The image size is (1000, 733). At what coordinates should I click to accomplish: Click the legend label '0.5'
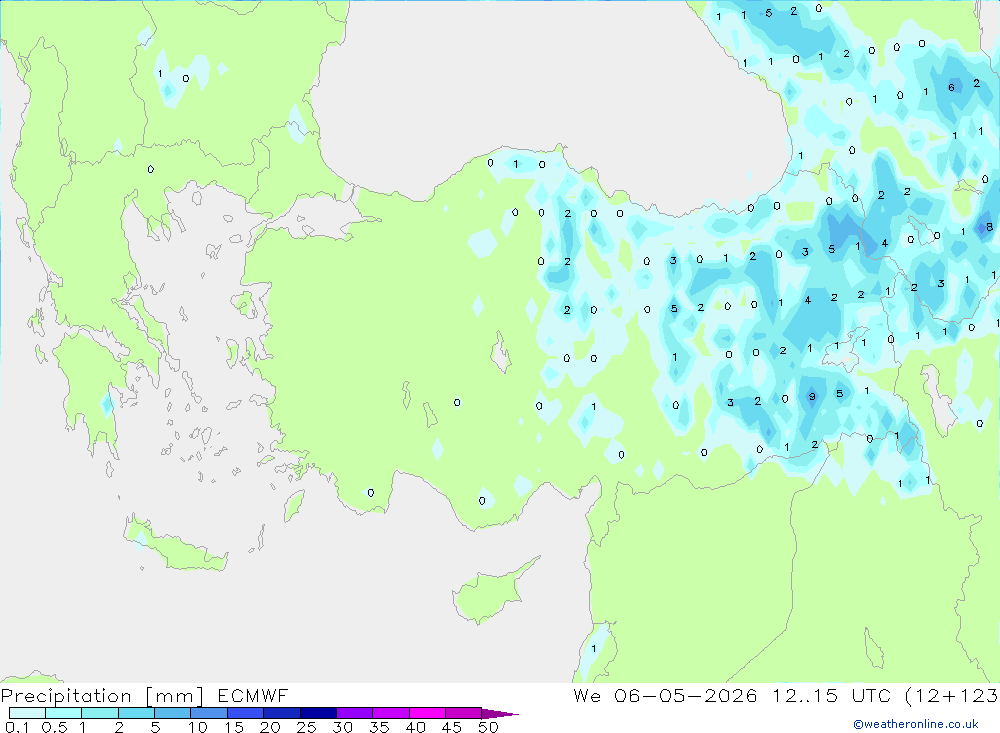coord(54,727)
